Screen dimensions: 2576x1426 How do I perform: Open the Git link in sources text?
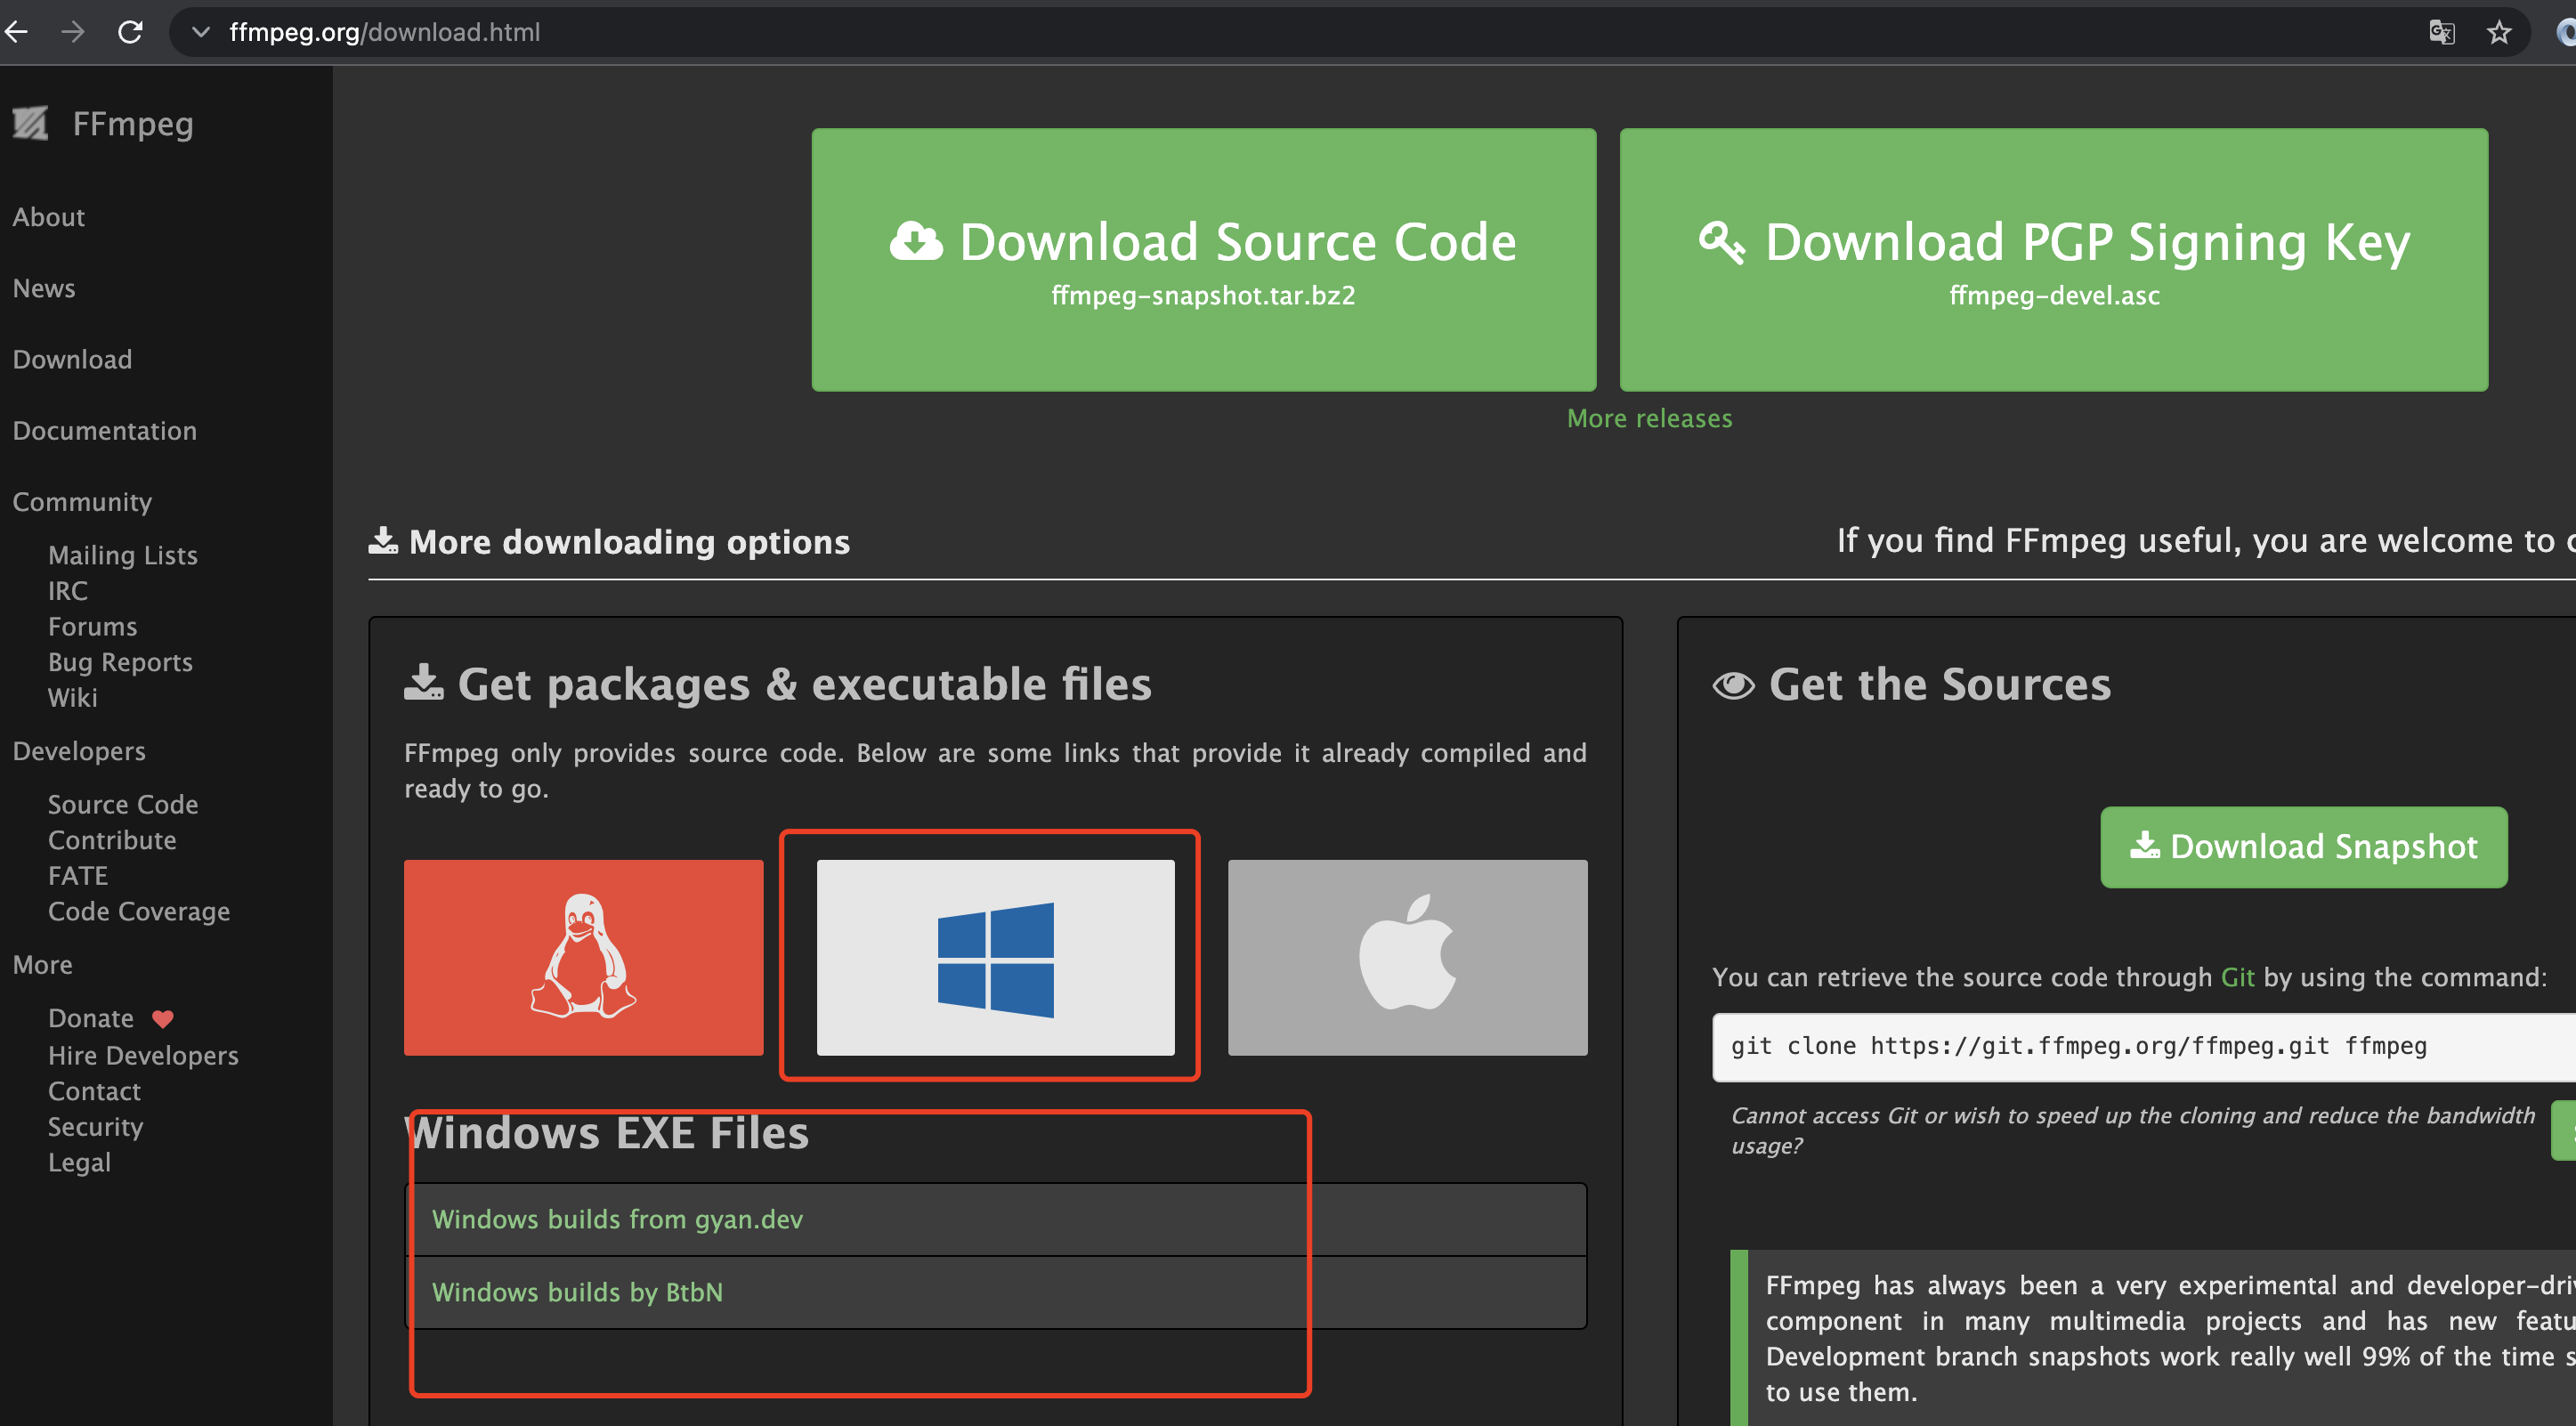click(x=2237, y=977)
